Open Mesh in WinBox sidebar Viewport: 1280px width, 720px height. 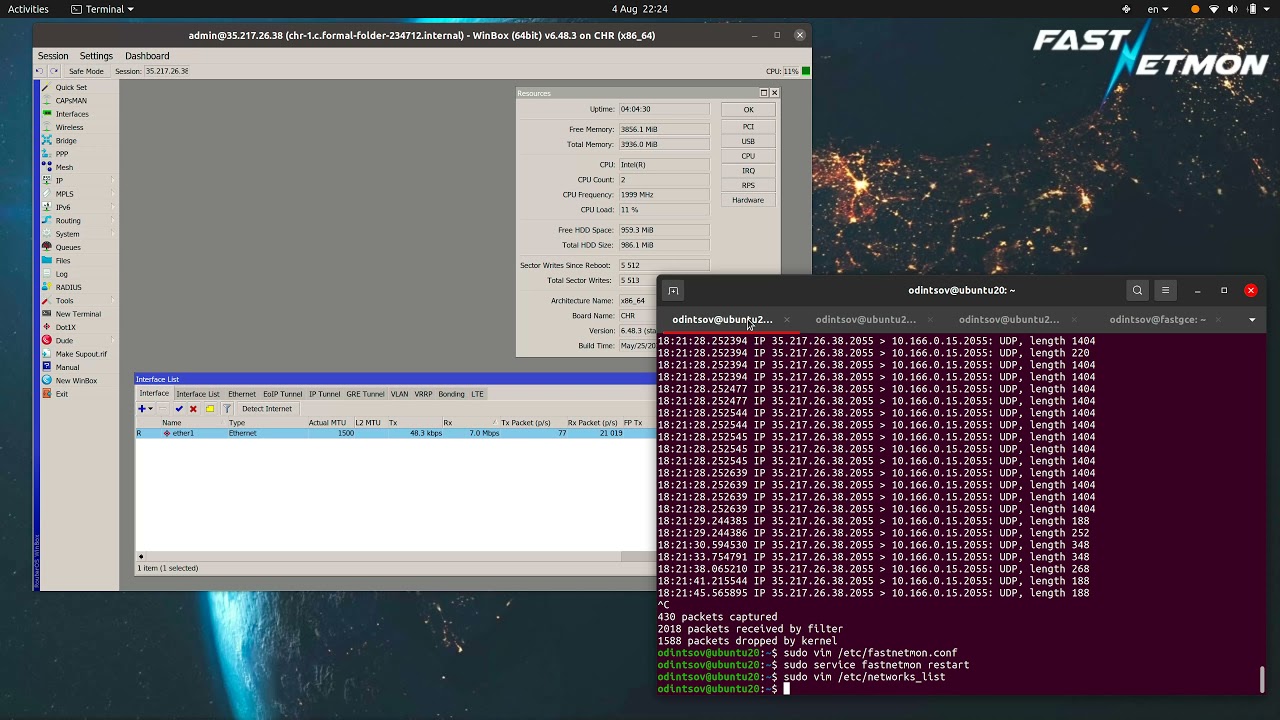tap(64, 167)
